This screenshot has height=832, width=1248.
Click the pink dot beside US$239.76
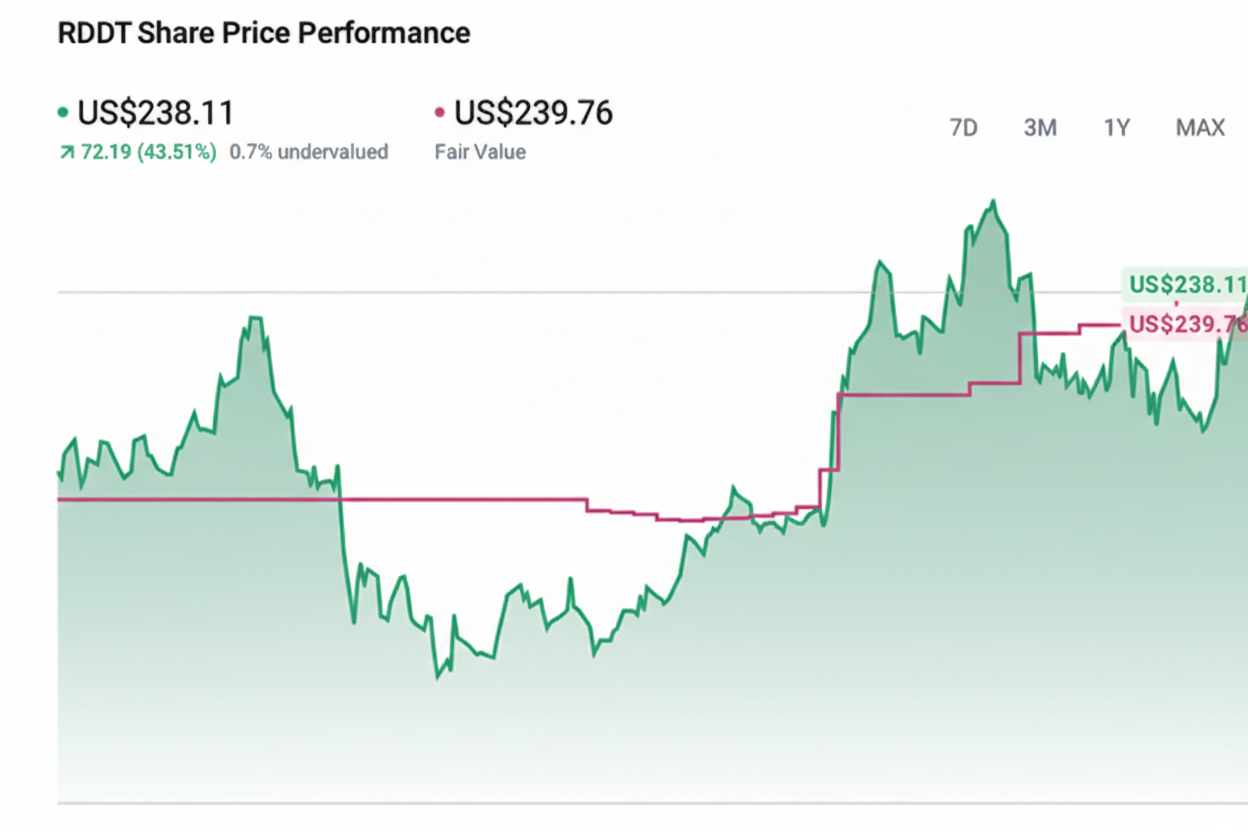(x=440, y=113)
